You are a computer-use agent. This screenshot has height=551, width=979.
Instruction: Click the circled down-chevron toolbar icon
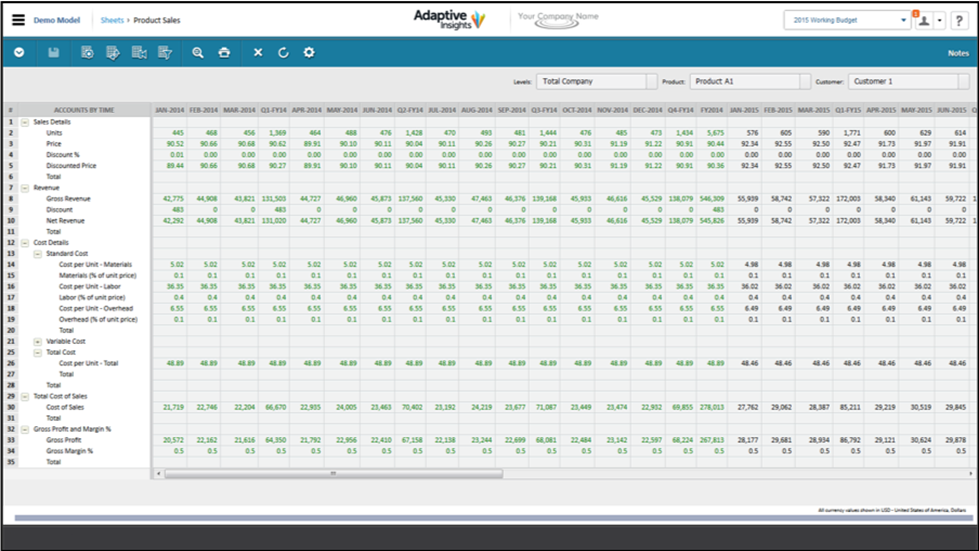tap(19, 52)
